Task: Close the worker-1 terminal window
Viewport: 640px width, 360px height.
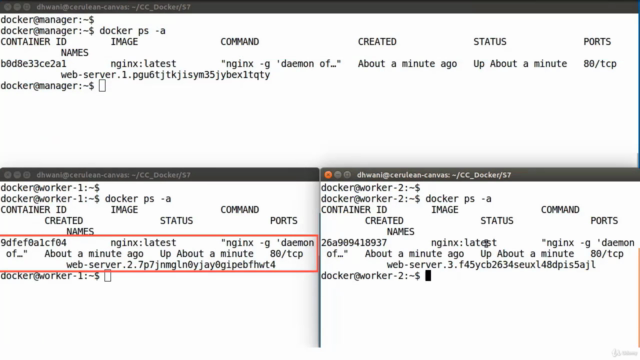Action: click(x=7, y=175)
